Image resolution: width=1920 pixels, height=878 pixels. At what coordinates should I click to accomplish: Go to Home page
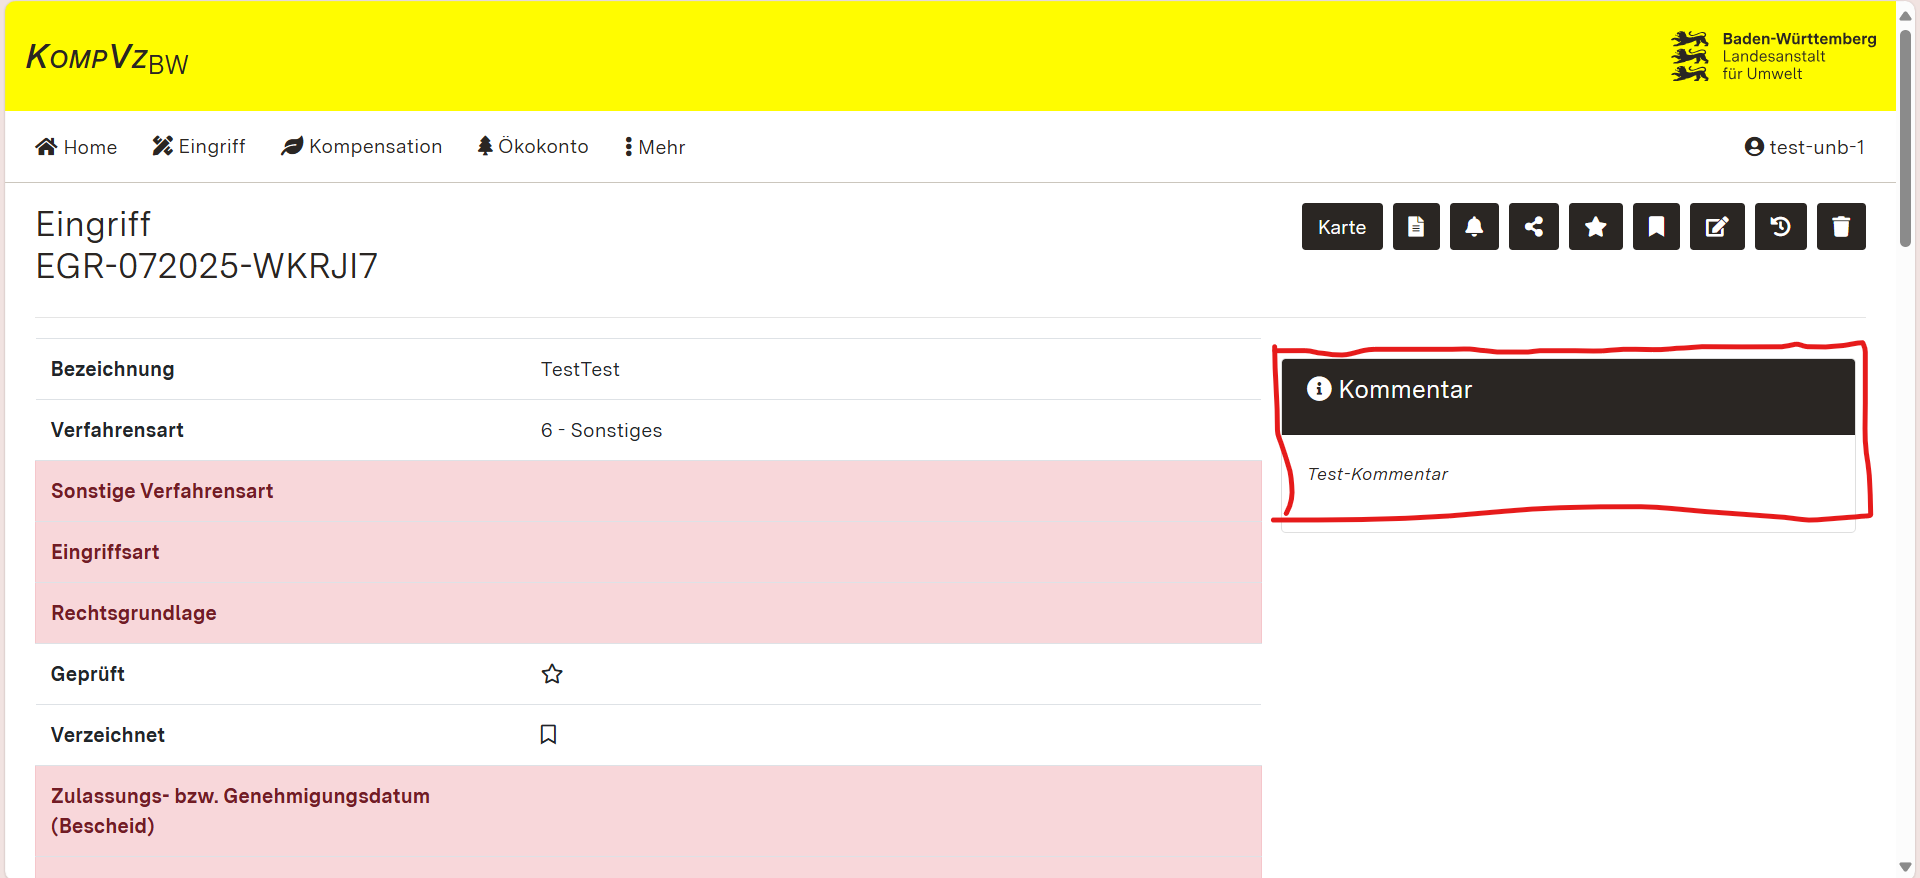pos(76,147)
